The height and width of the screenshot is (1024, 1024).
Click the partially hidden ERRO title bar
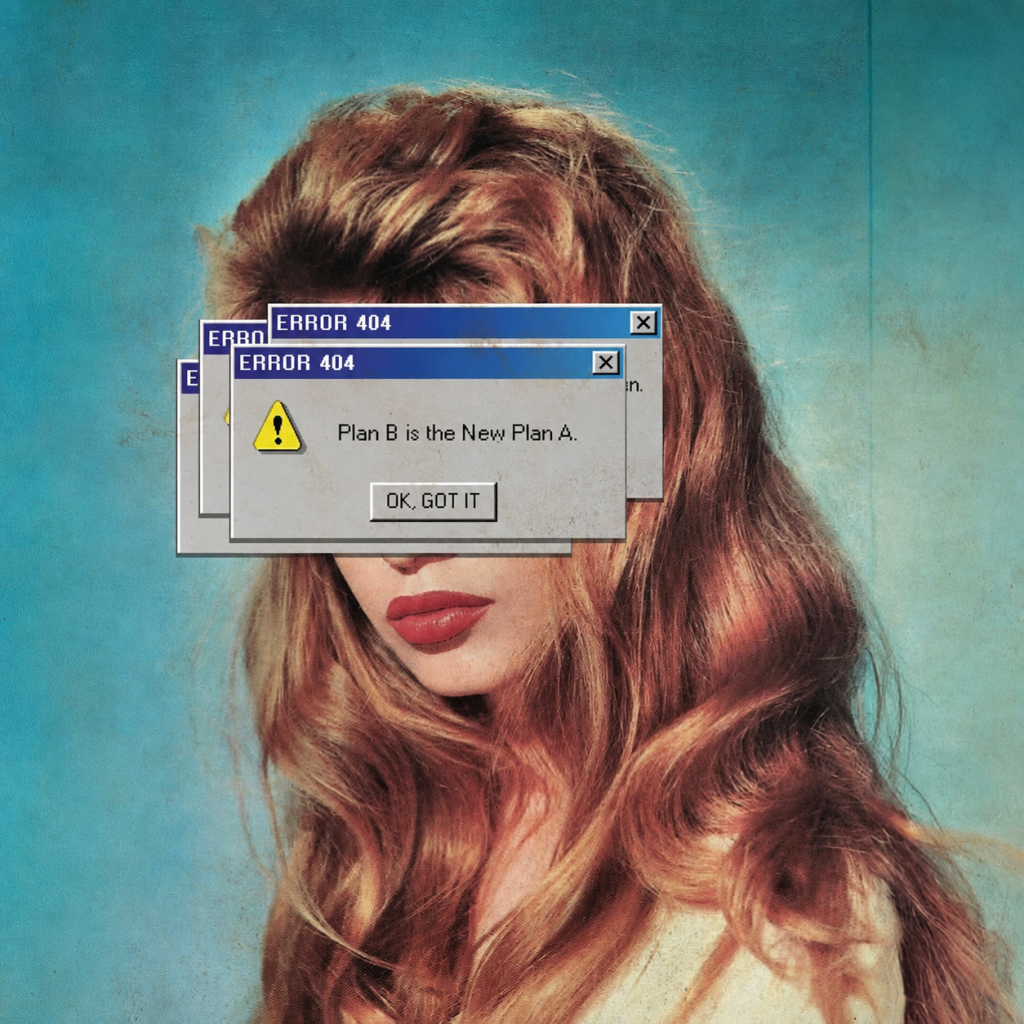click(235, 338)
